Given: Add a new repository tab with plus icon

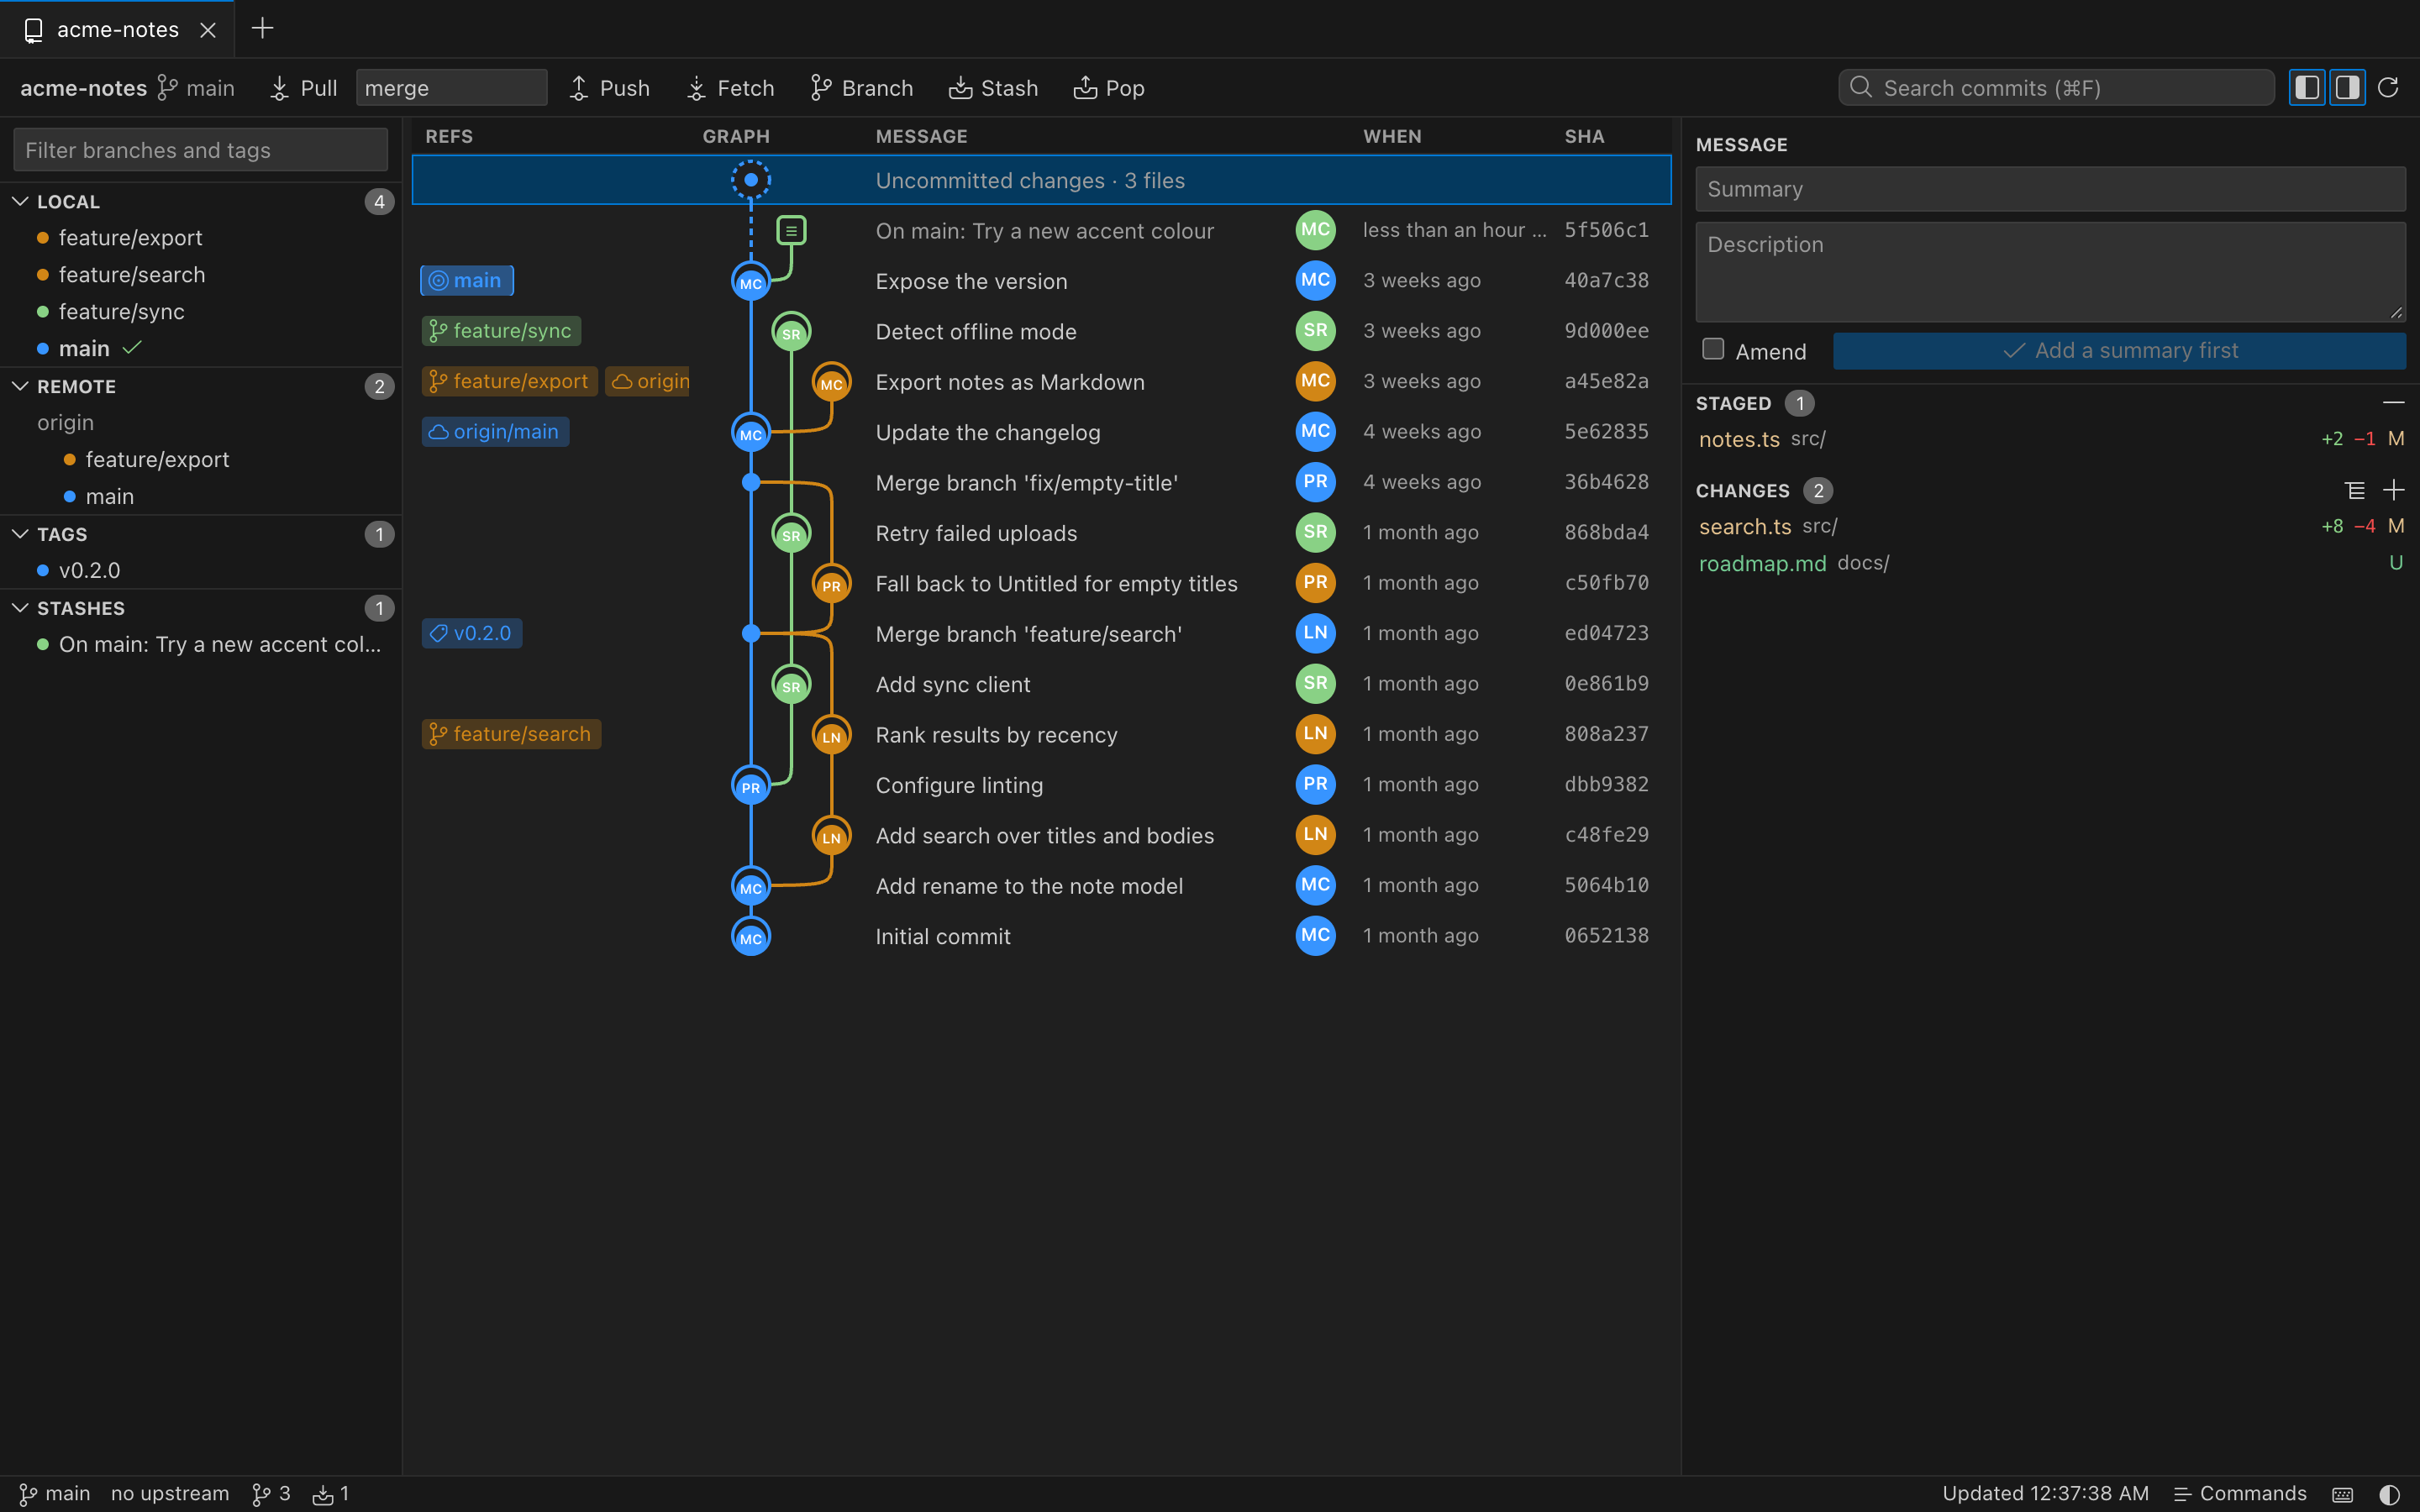Looking at the screenshot, I should (262, 29).
